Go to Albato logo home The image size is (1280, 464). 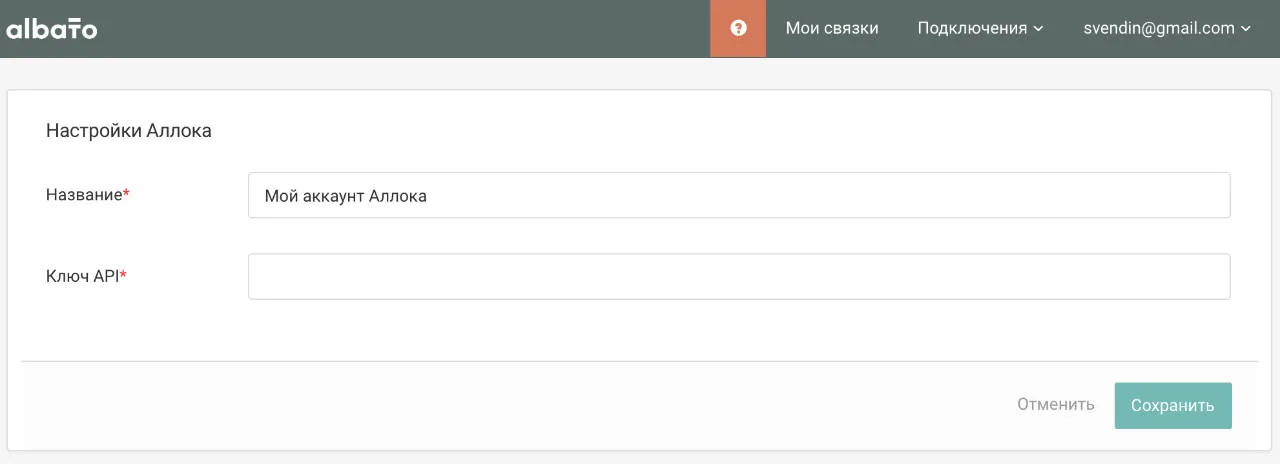52,29
